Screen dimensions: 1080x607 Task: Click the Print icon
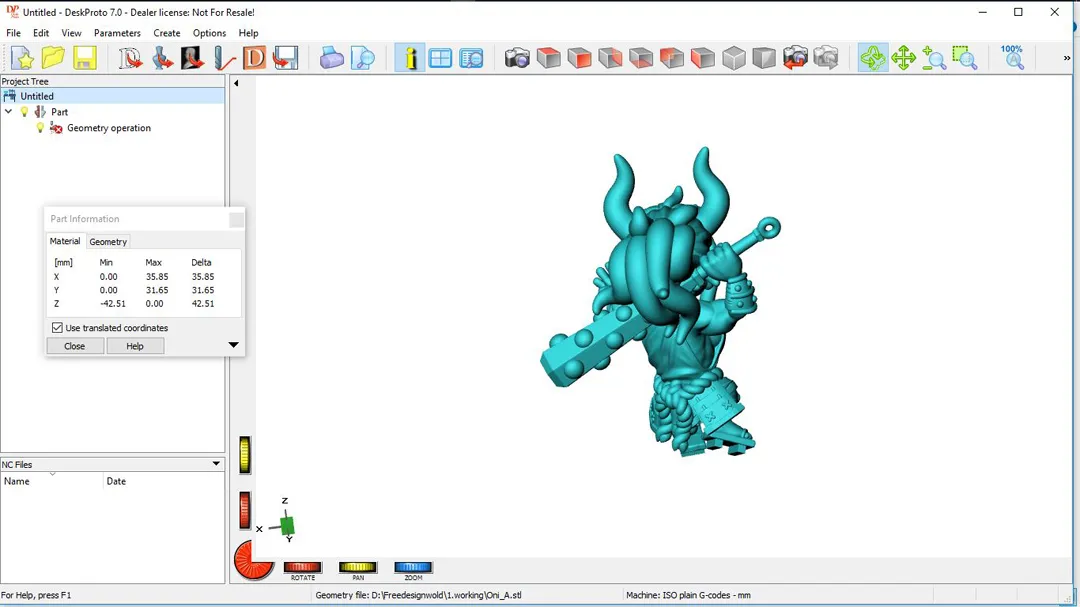(x=331, y=58)
